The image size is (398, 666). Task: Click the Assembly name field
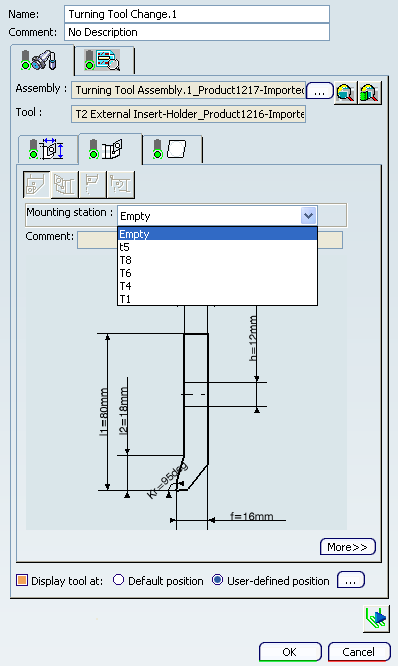[x=188, y=90]
